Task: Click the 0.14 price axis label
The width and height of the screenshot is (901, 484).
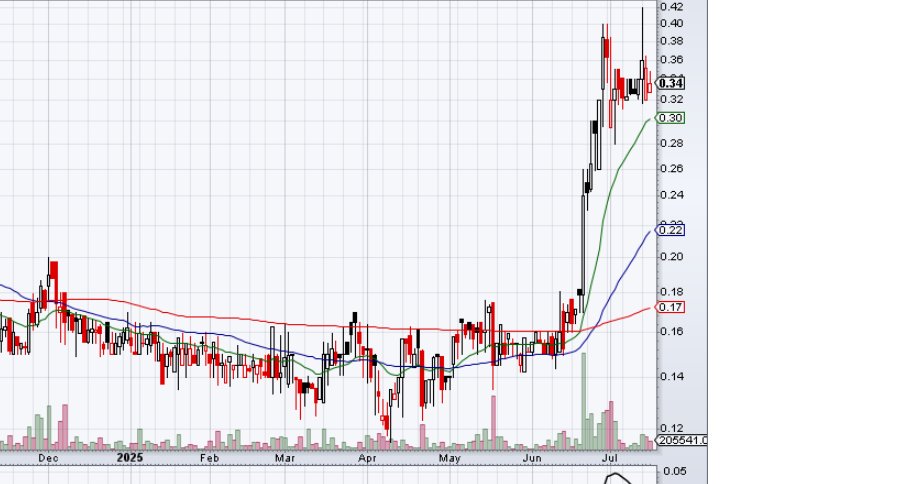Action: [672, 377]
